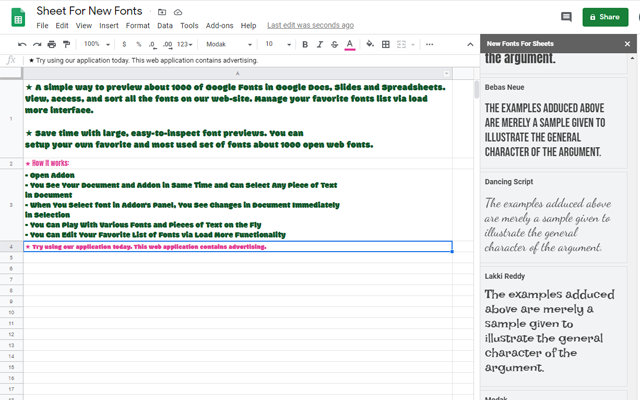Click the Google Sheets home logo
This screenshot has width=640, height=400.
pyautogui.click(x=18, y=18)
